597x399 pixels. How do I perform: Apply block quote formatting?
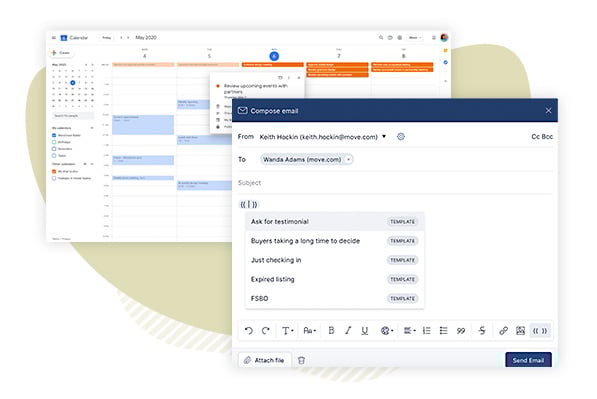pos(461,330)
